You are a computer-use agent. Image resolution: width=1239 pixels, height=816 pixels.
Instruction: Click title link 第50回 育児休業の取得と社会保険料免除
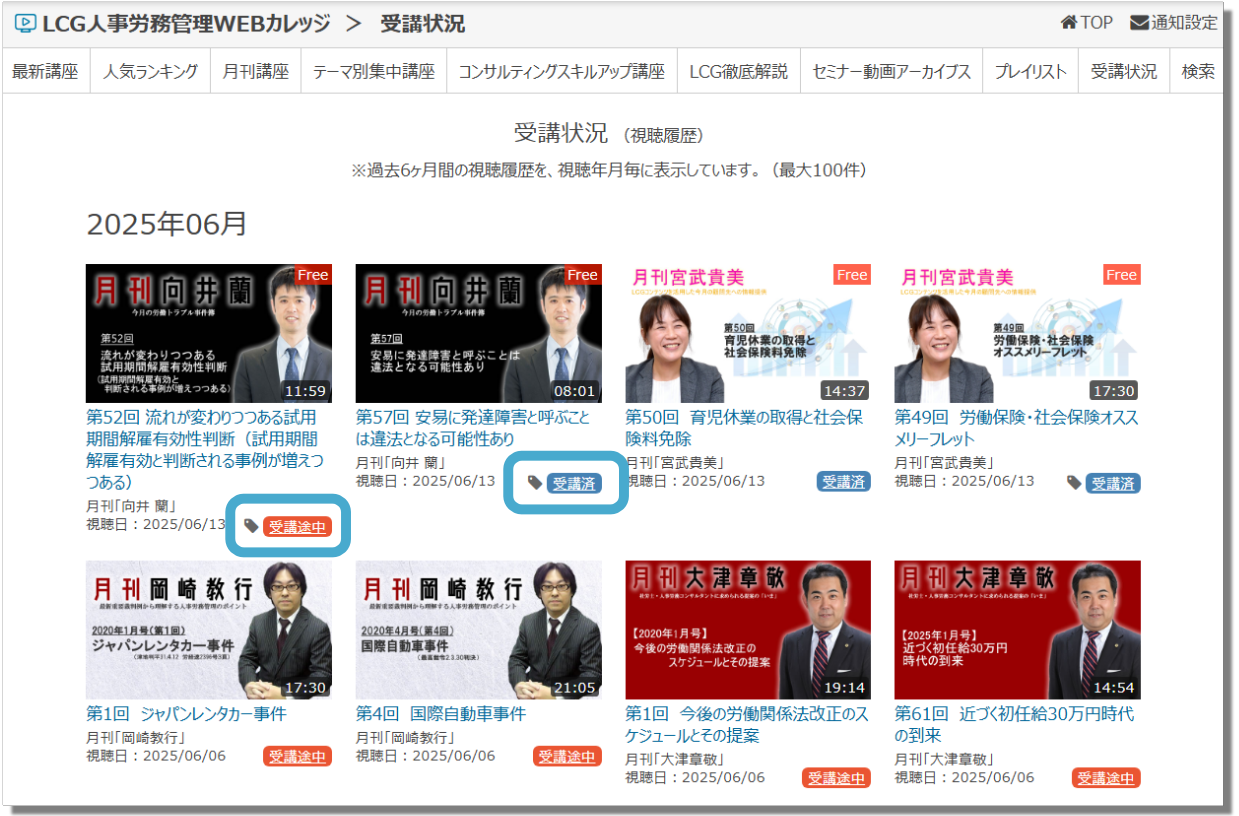pos(744,428)
